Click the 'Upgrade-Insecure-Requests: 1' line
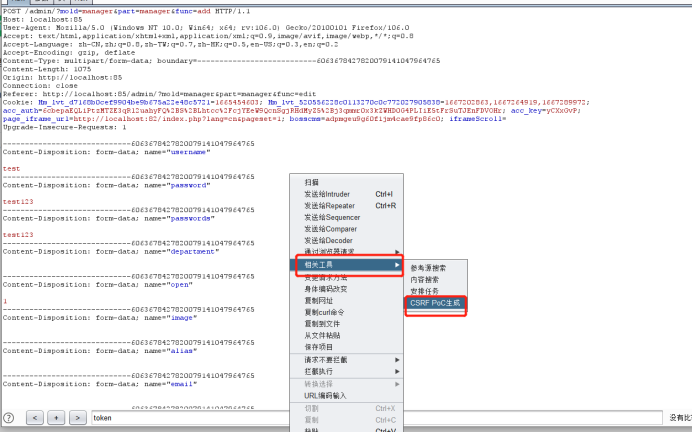The width and height of the screenshot is (692, 432). click(x=64, y=127)
